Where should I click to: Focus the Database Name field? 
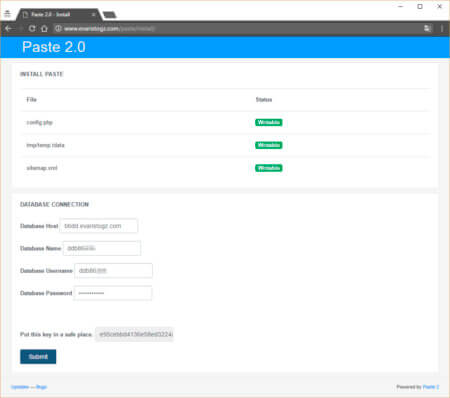[102, 248]
